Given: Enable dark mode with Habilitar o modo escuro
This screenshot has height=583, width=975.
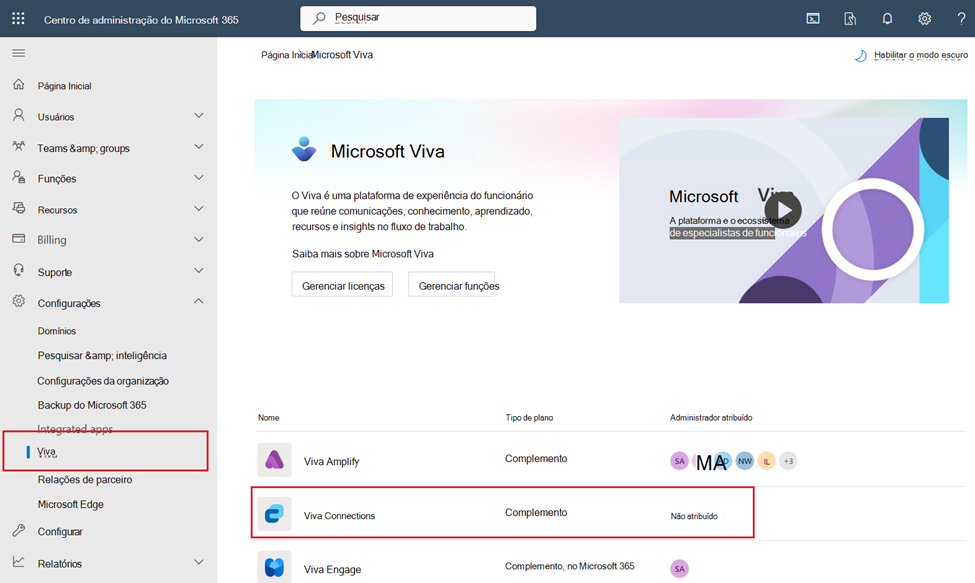Looking at the screenshot, I should click(x=911, y=56).
